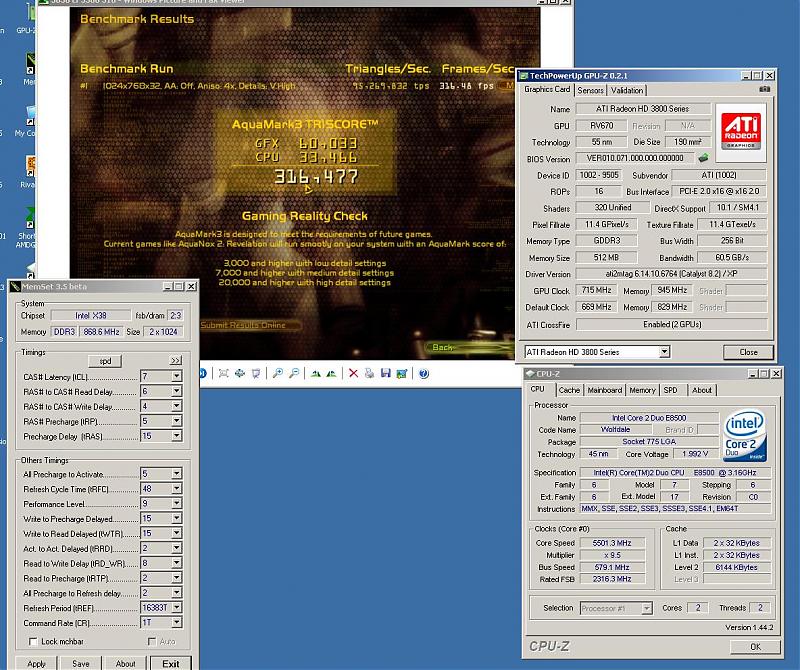
Task: Click the camera screenshot icon in GPU-Z
Action: (764, 89)
